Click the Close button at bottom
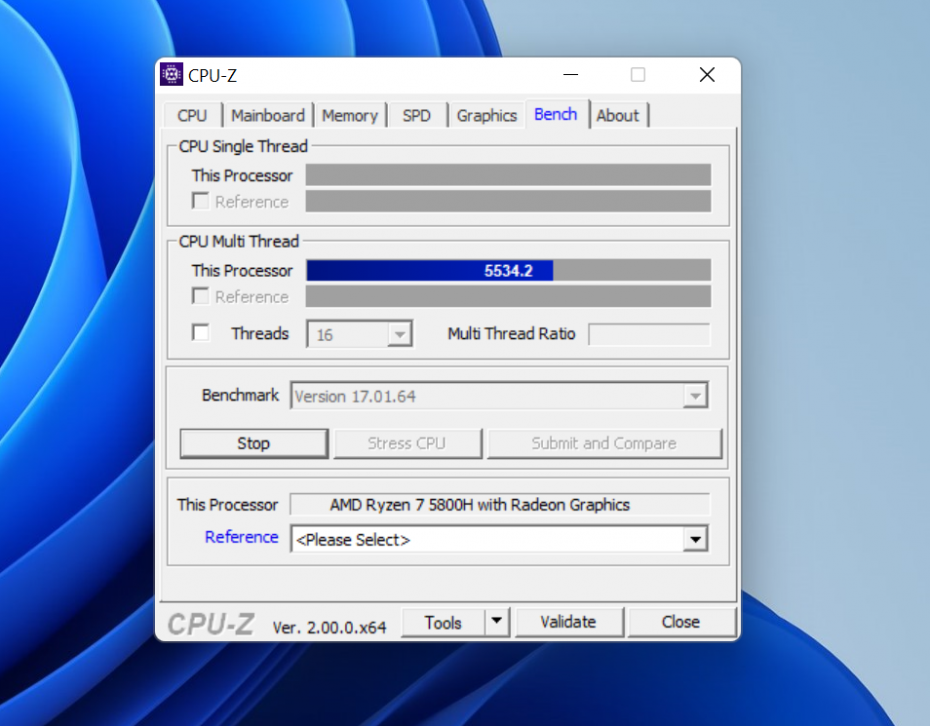This screenshot has height=726, width=930. pyautogui.click(x=681, y=622)
